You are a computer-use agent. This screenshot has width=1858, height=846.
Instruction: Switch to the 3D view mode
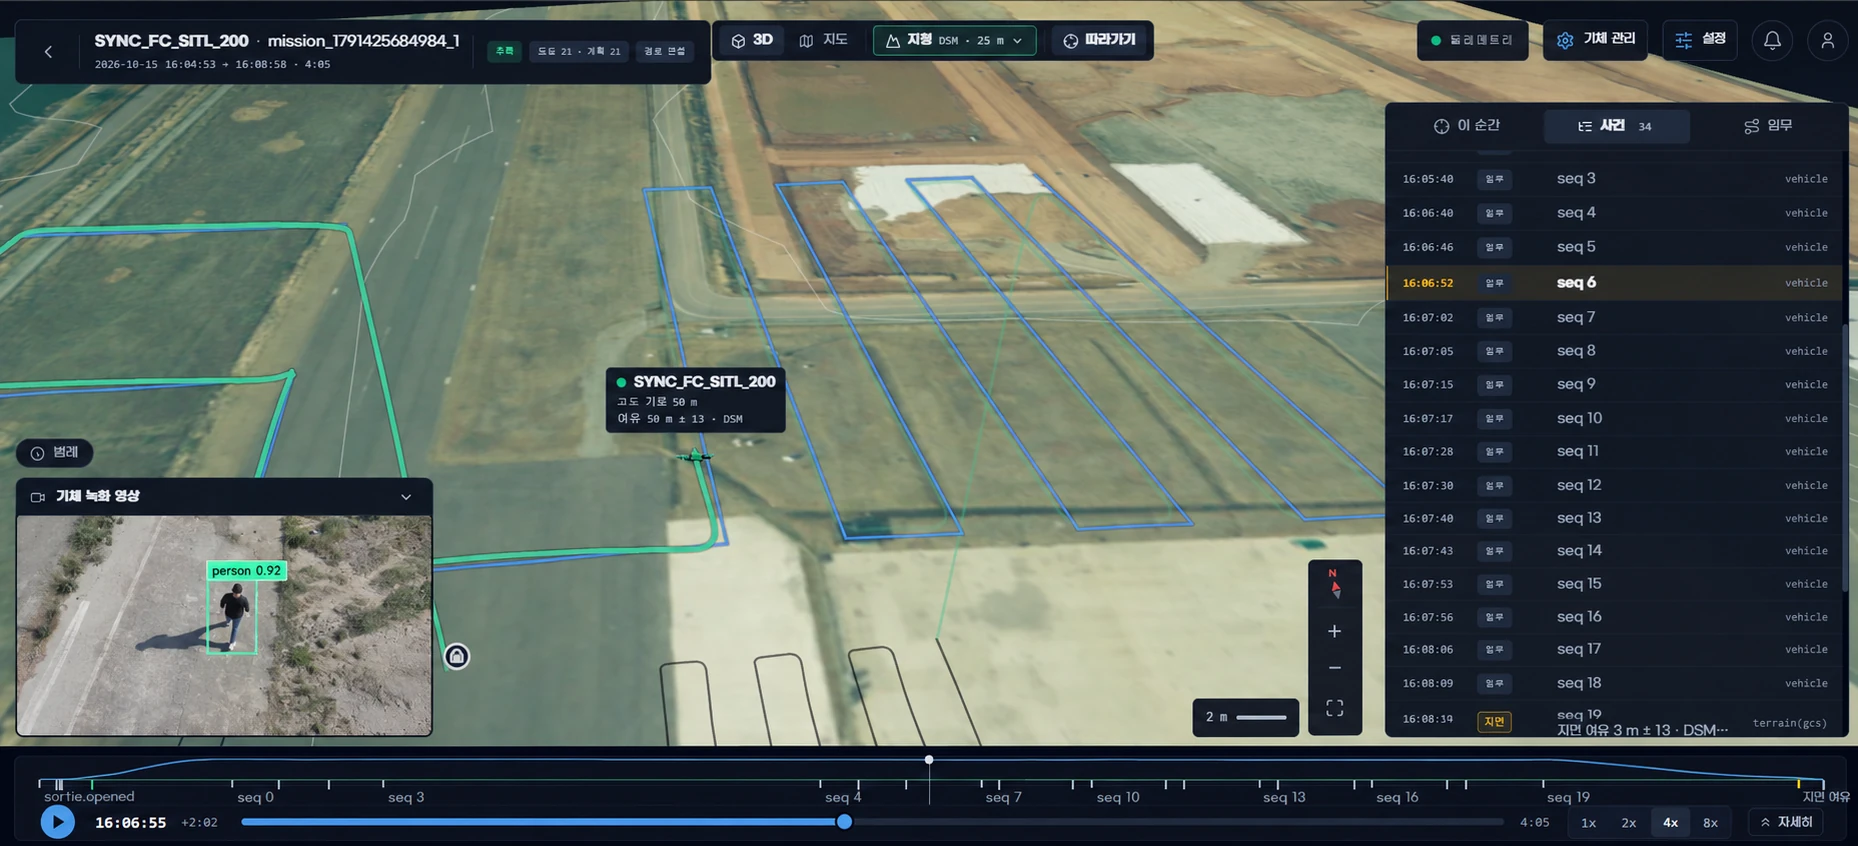tap(752, 40)
